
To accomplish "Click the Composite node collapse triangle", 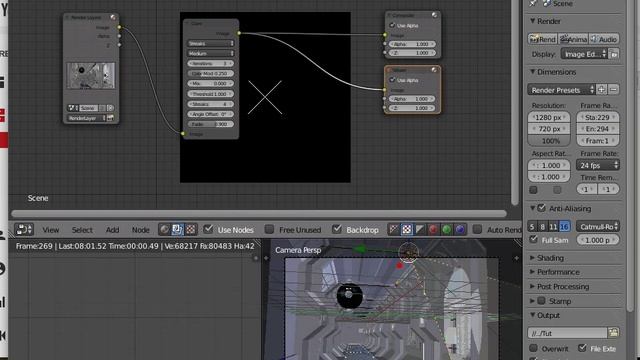I will pyautogui.click(x=389, y=15).
